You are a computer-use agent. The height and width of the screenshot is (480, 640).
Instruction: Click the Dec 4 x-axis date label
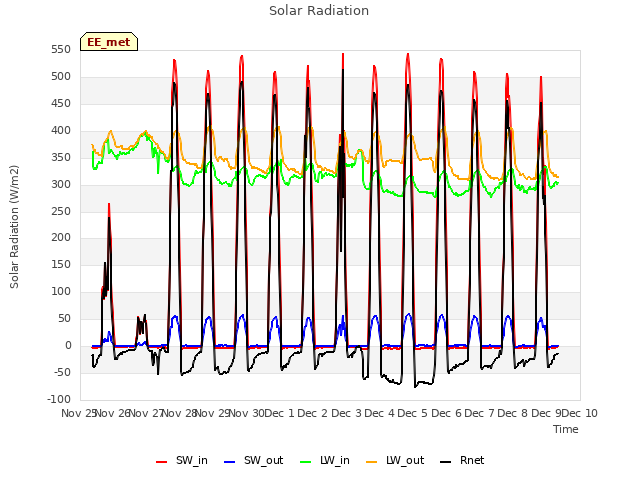pos(380,413)
